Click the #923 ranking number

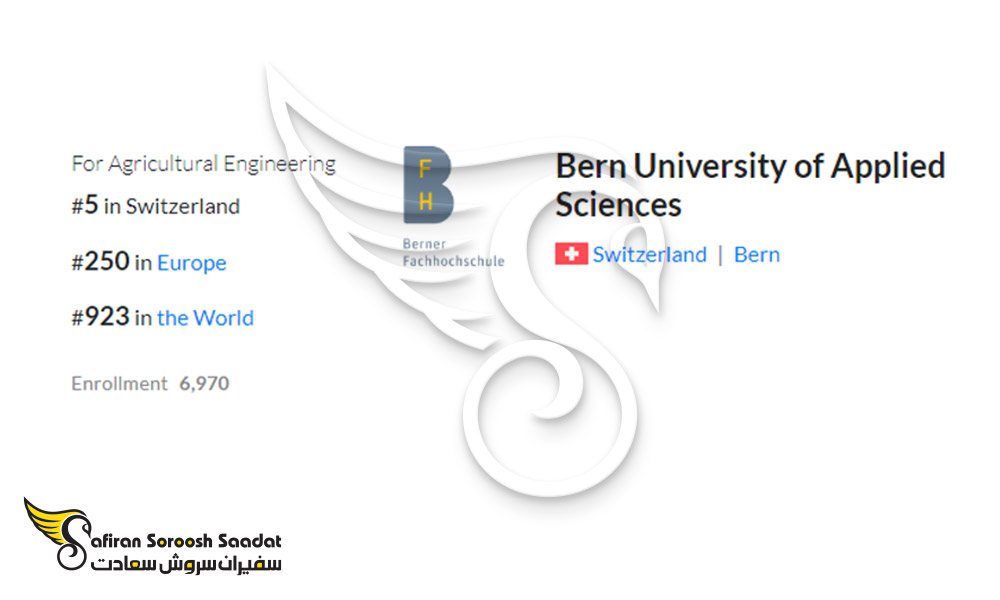[x=100, y=317]
